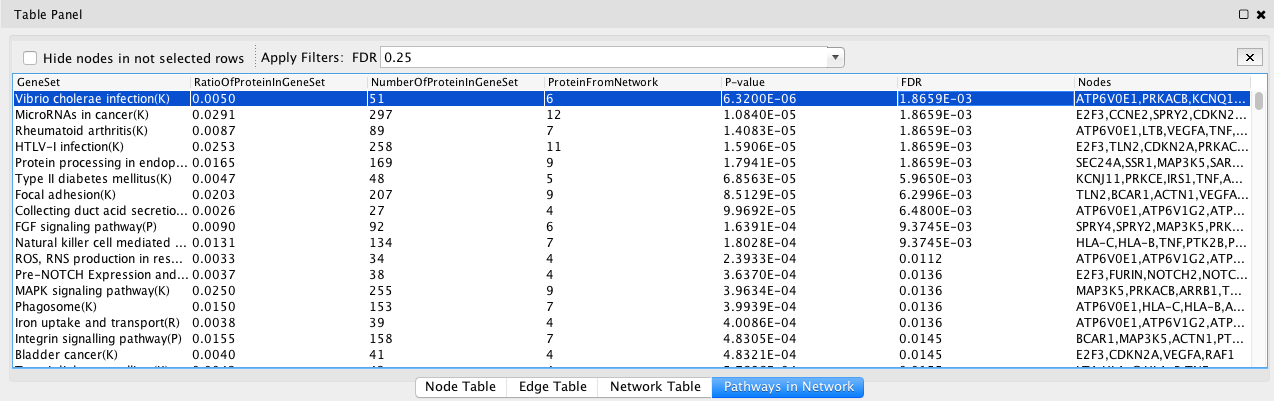1274x401 pixels.
Task: Switch to the Node Table tab
Action: point(460,386)
